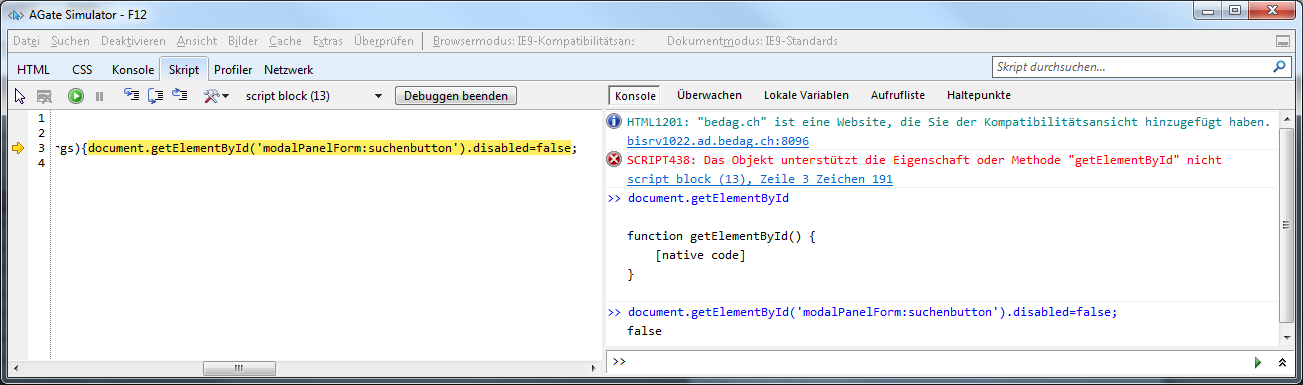This screenshot has height=385, width=1303.
Task: Click line number 4 in gutter
Action: [x=41, y=163]
